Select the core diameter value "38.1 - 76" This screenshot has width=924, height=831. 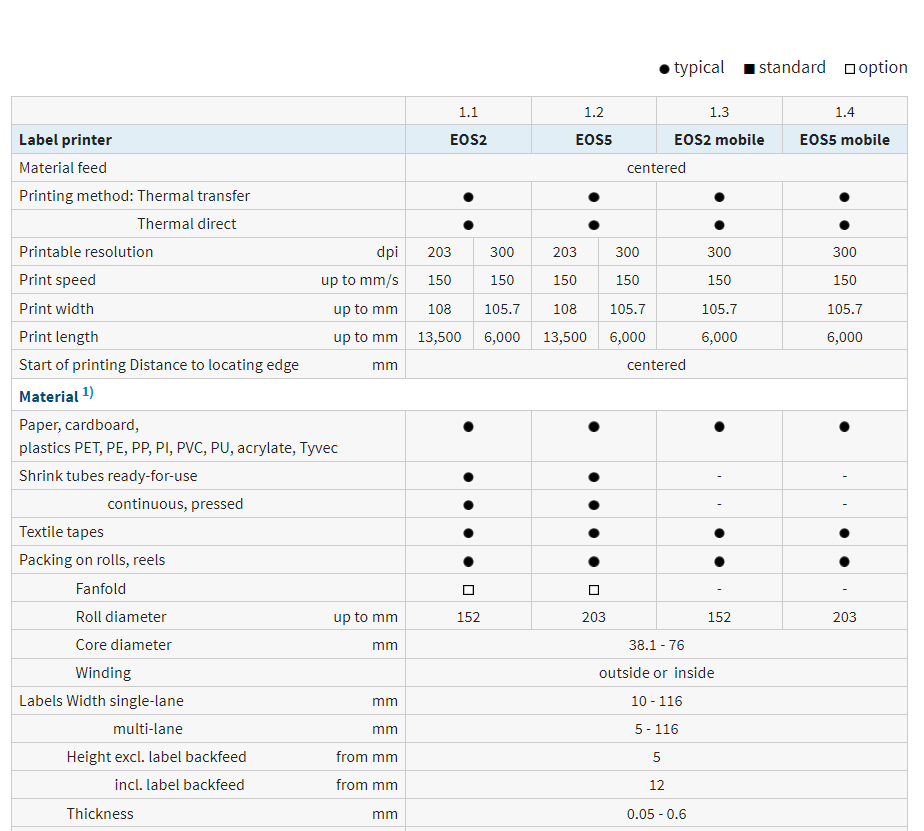[656, 645]
